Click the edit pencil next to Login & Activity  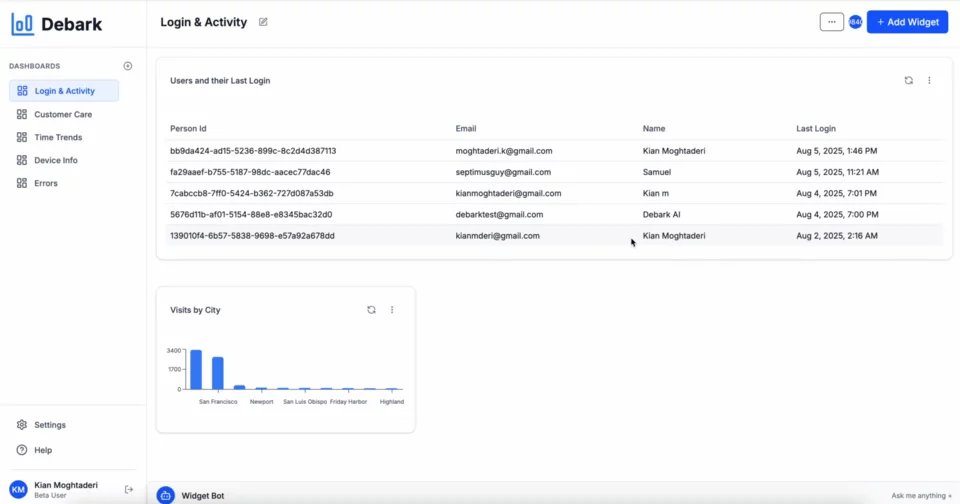coord(263,22)
